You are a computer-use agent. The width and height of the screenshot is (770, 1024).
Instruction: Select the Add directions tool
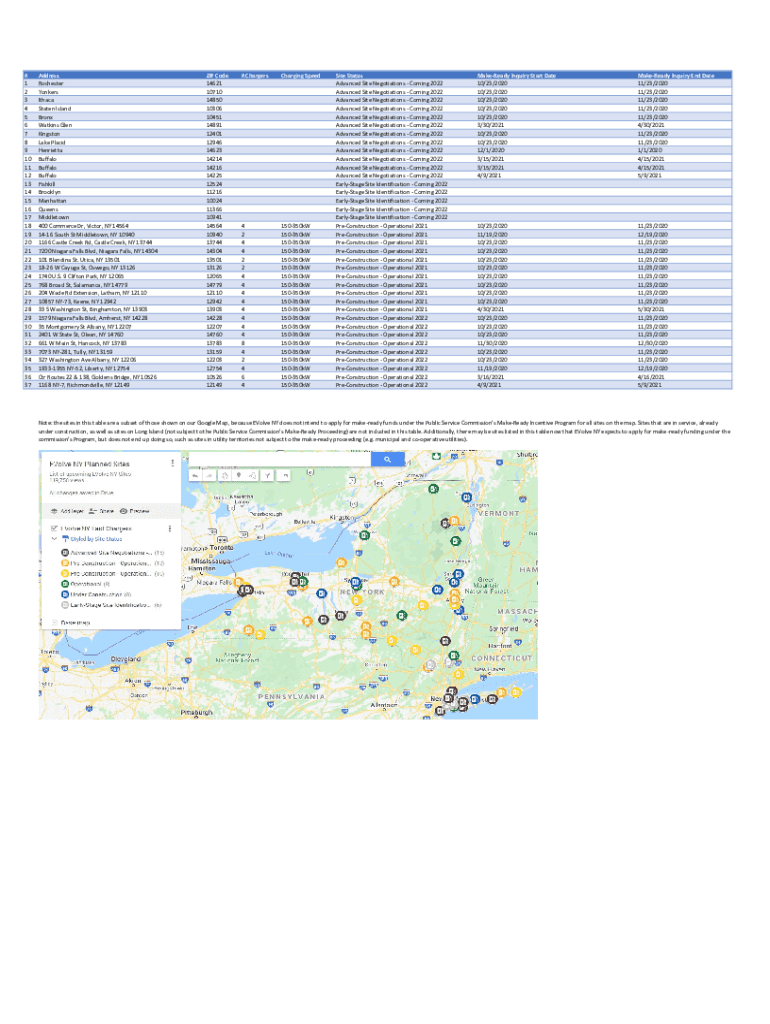tap(268, 475)
